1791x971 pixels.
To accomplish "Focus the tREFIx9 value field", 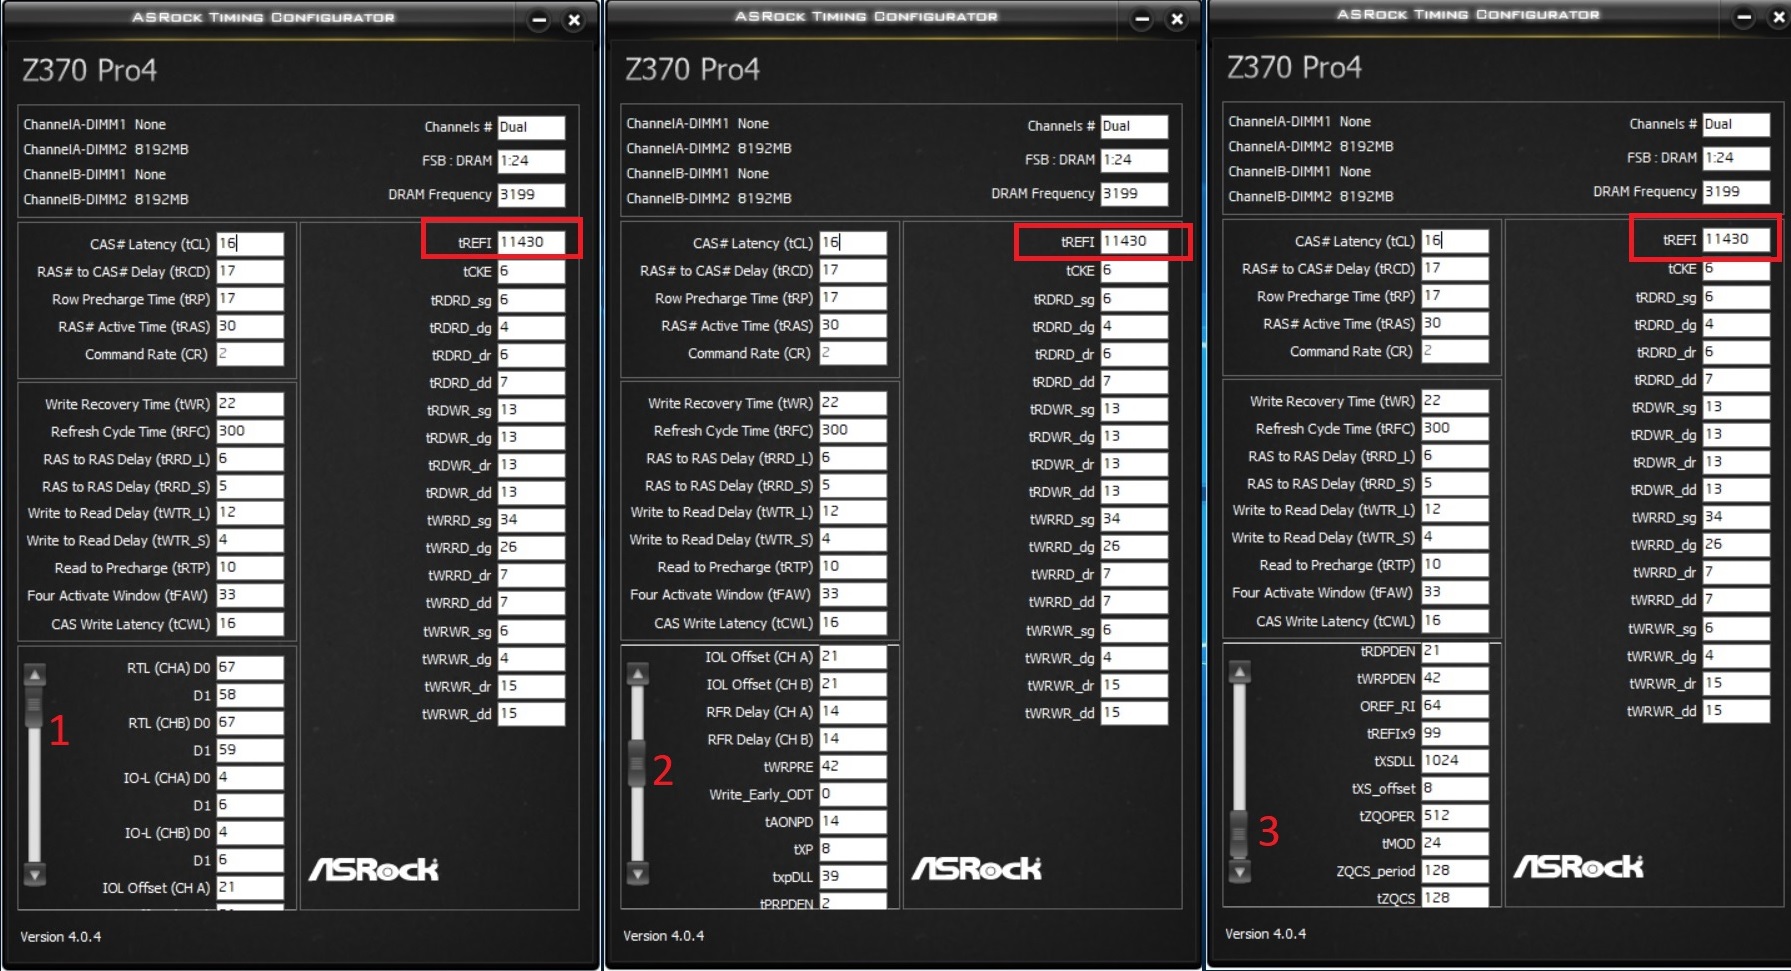I will pyautogui.click(x=1455, y=733).
